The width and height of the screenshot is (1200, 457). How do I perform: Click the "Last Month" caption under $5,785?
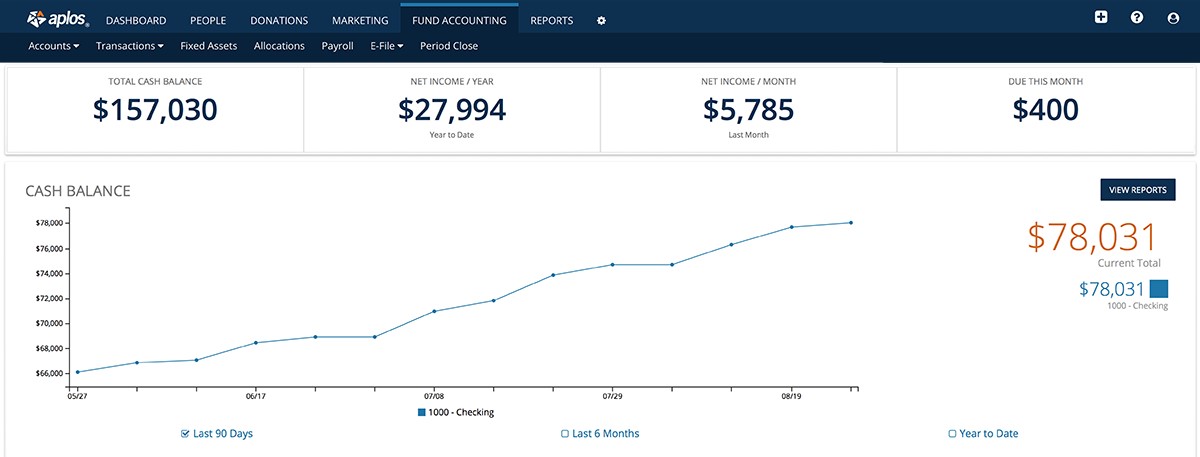[748, 135]
